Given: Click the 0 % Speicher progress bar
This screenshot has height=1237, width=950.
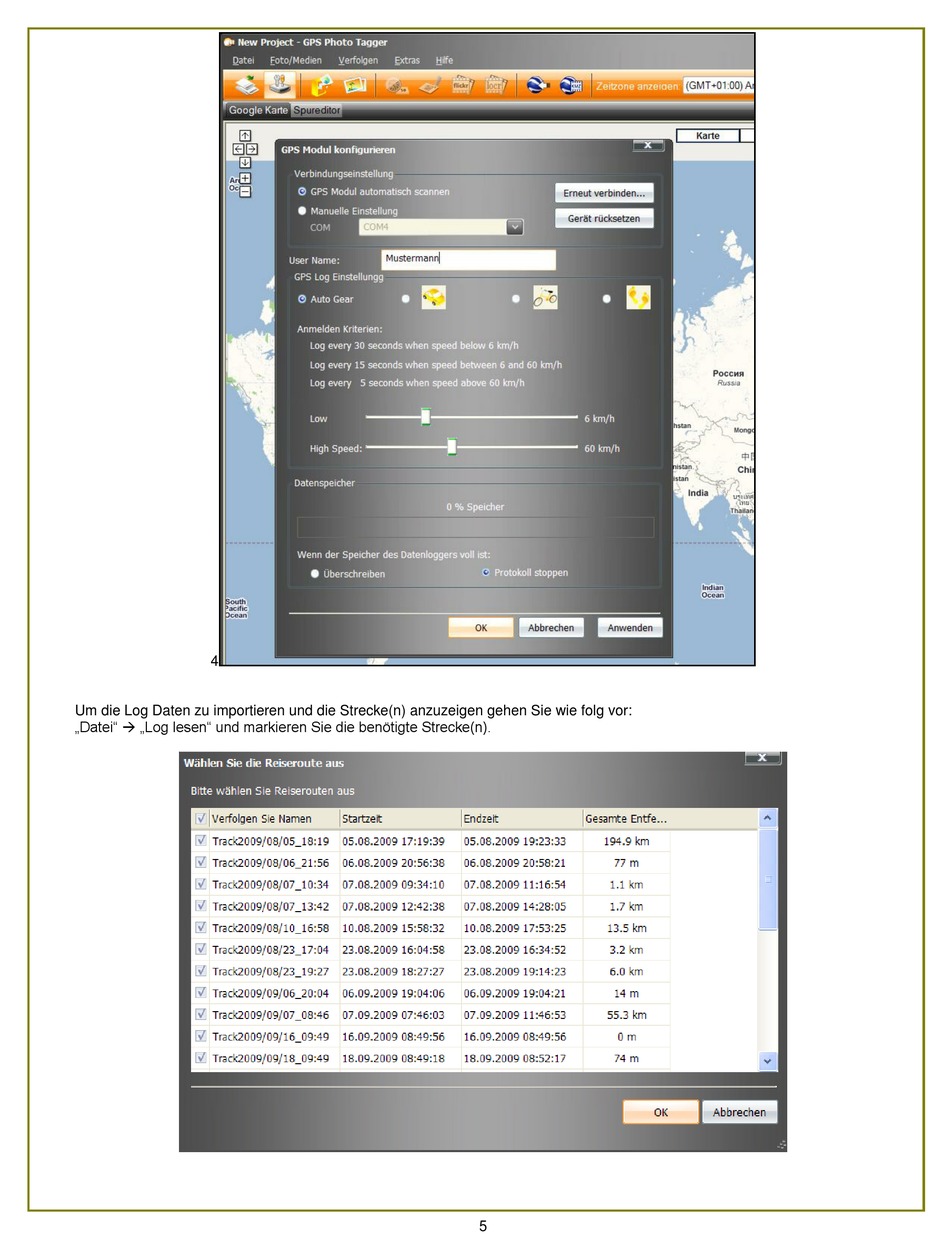Looking at the screenshot, I should click(x=475, y=527).
